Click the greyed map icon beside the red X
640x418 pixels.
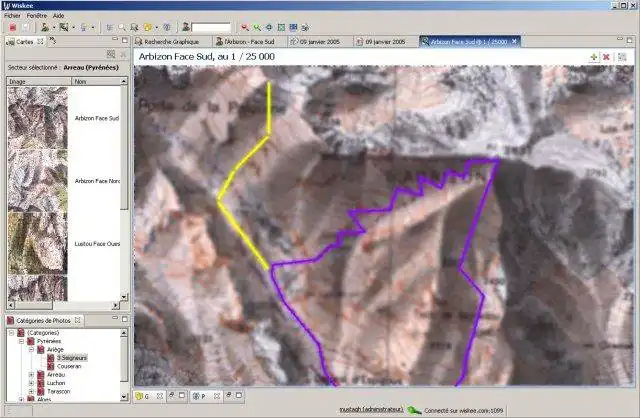click(622, 57)
